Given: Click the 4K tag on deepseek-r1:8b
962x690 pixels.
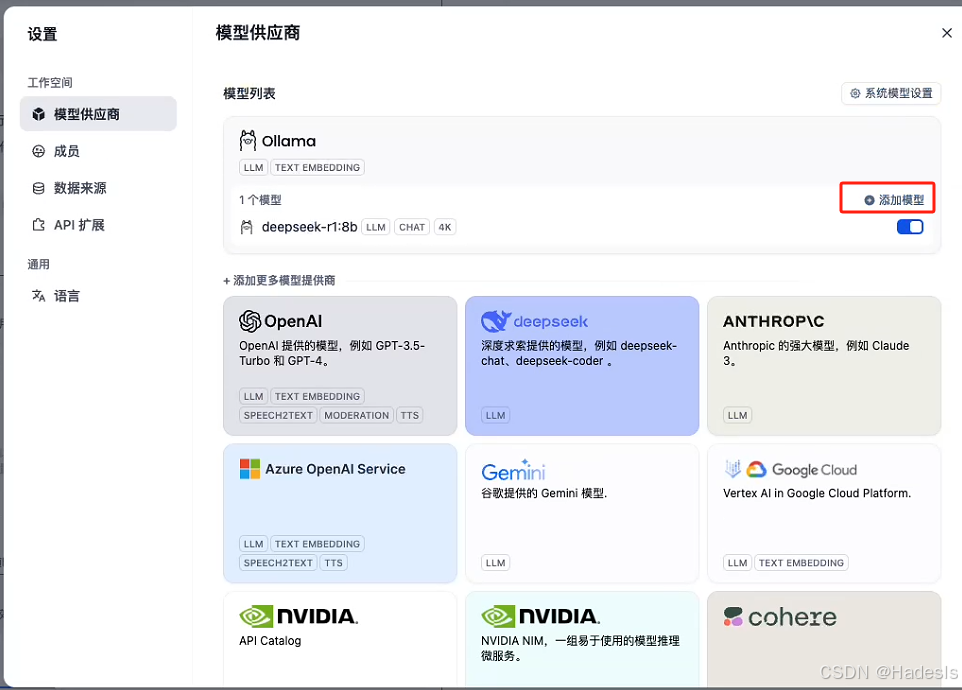Looking at the screenshot, I should 445,227.
